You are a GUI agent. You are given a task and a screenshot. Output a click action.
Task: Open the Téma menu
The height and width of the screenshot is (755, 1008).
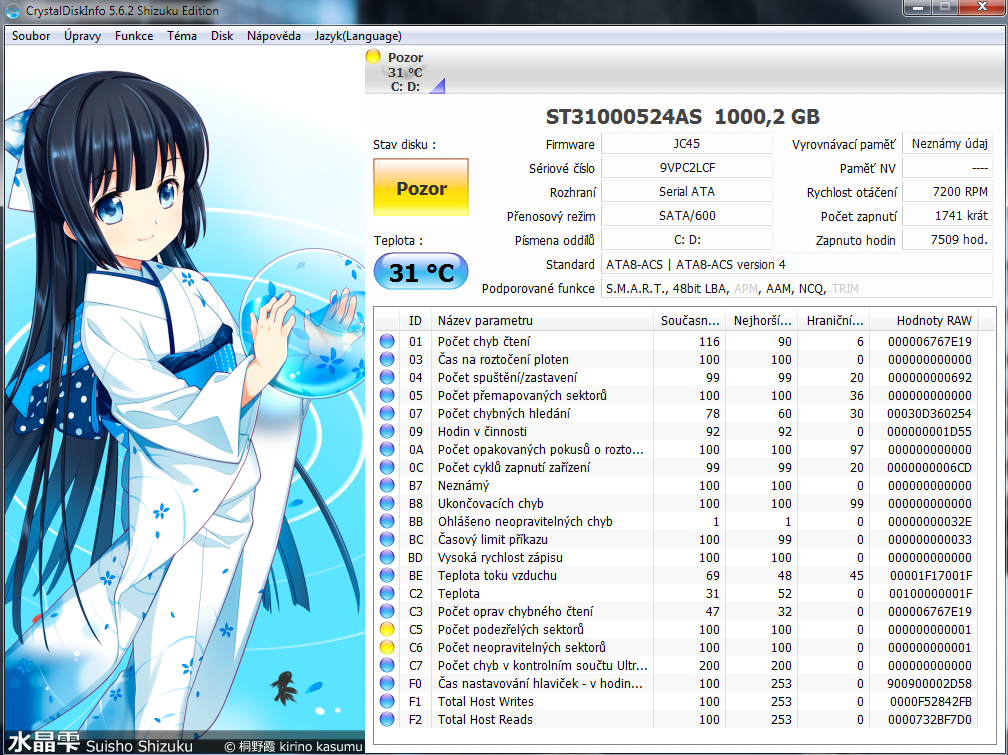pyautogui.click(x=182, y=36)
